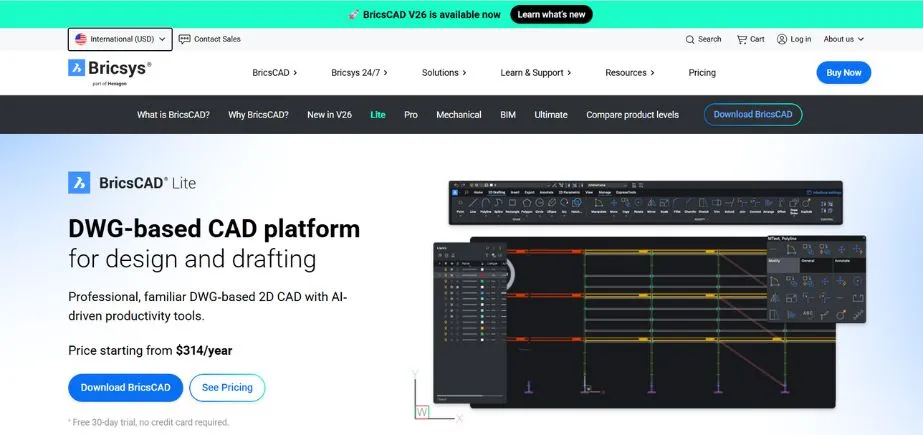Click the Contact Sales link
The image size is (923, 435).
[x=217, y=39]
